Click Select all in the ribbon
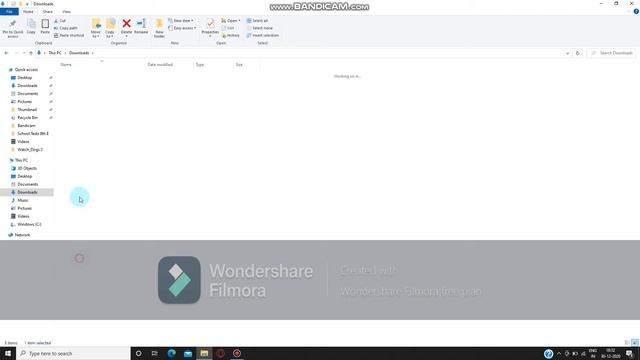This screenshot has width=640, height=360. click(x=257, y=20)
